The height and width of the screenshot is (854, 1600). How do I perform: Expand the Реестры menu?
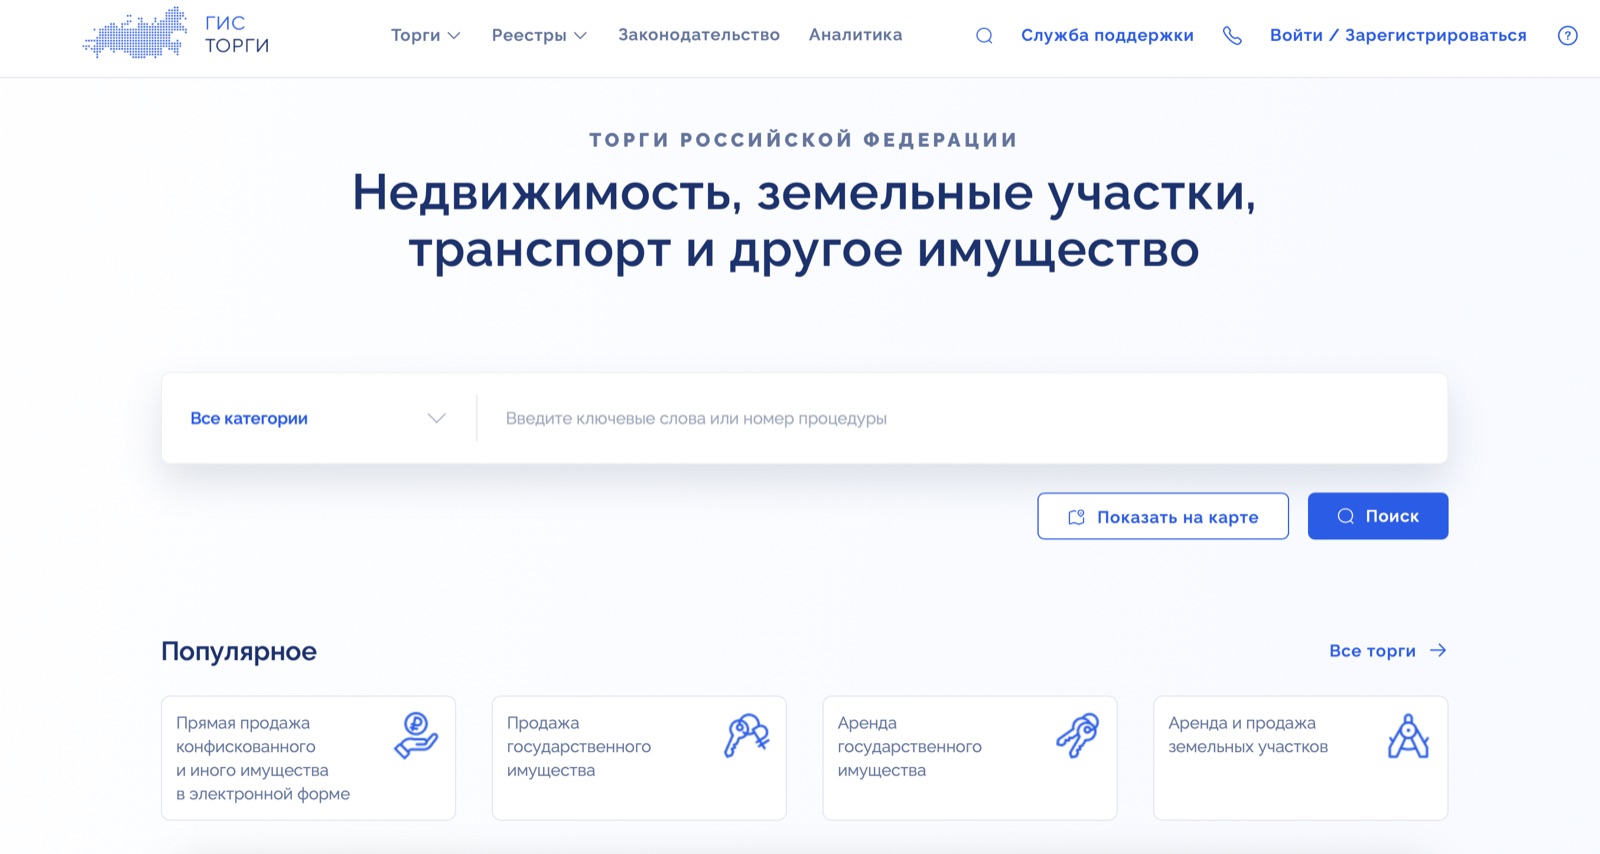539,35
